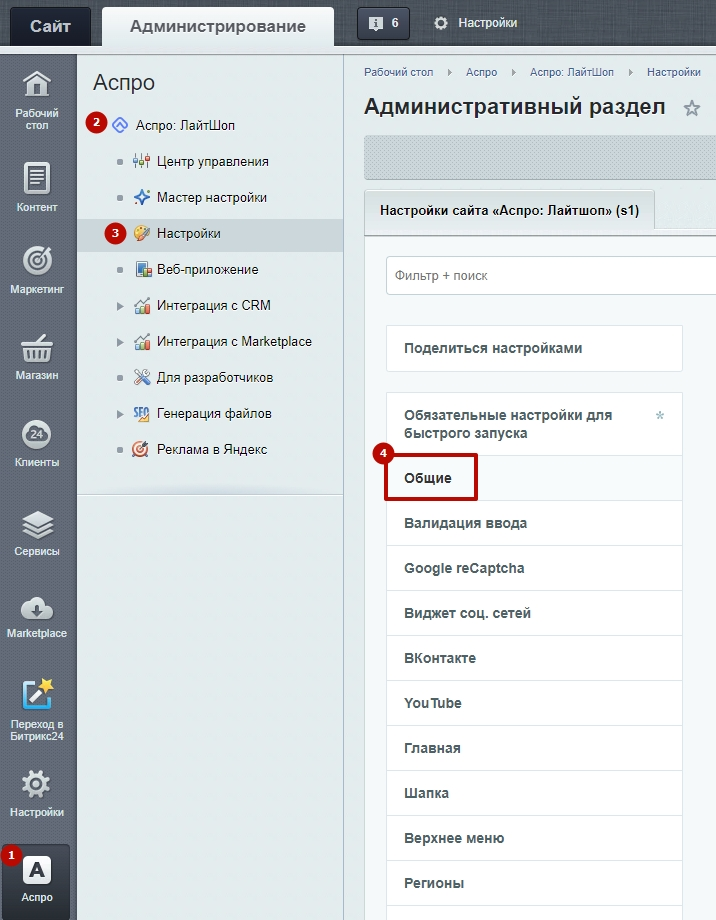This screenshot has width=716, height=920.
Task: Open the Google reCaptcha section
Action: (534, 568)
